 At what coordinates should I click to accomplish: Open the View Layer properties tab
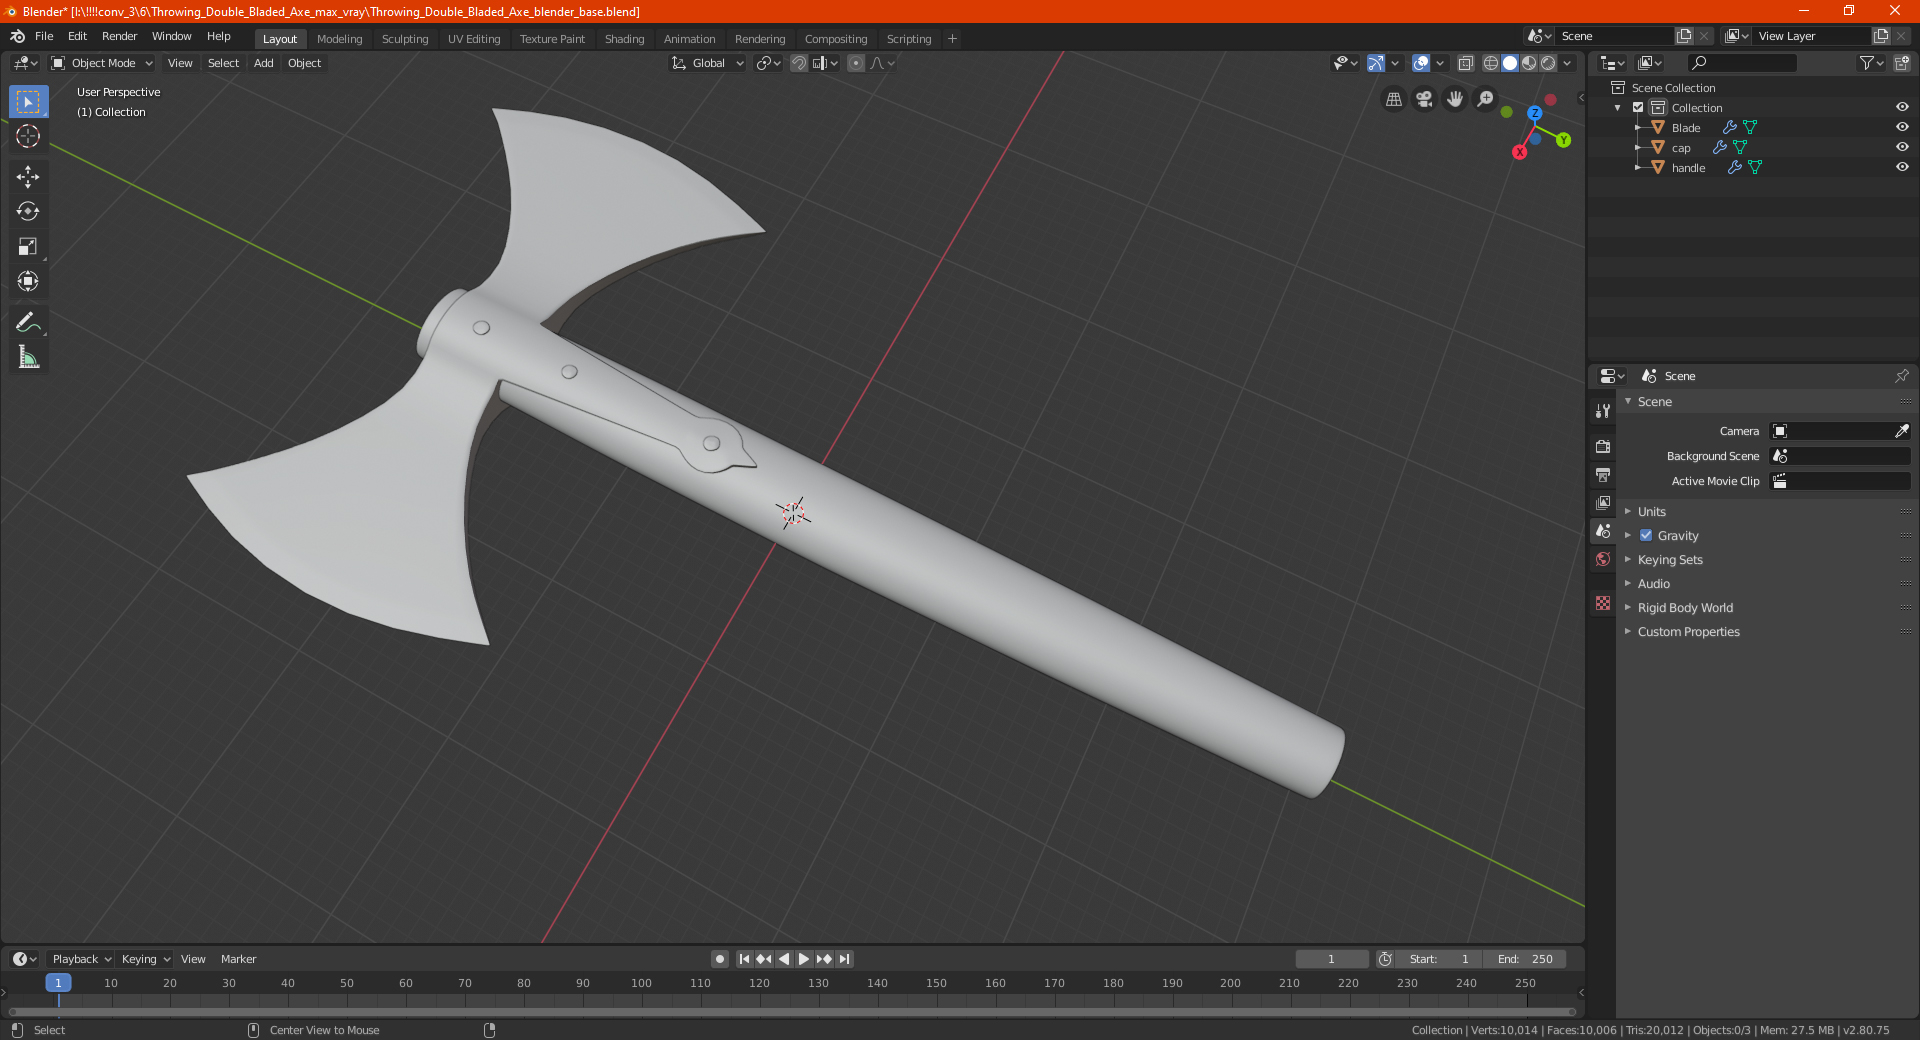[1603, 502]
